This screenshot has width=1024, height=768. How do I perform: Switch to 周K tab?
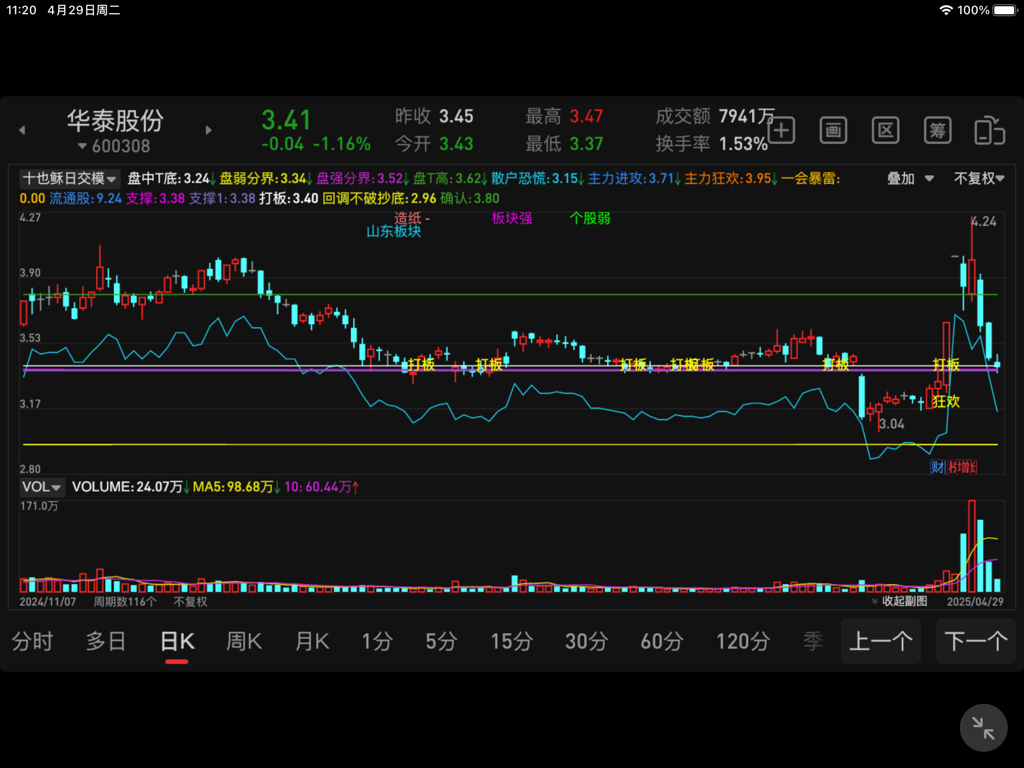point(244,641)
